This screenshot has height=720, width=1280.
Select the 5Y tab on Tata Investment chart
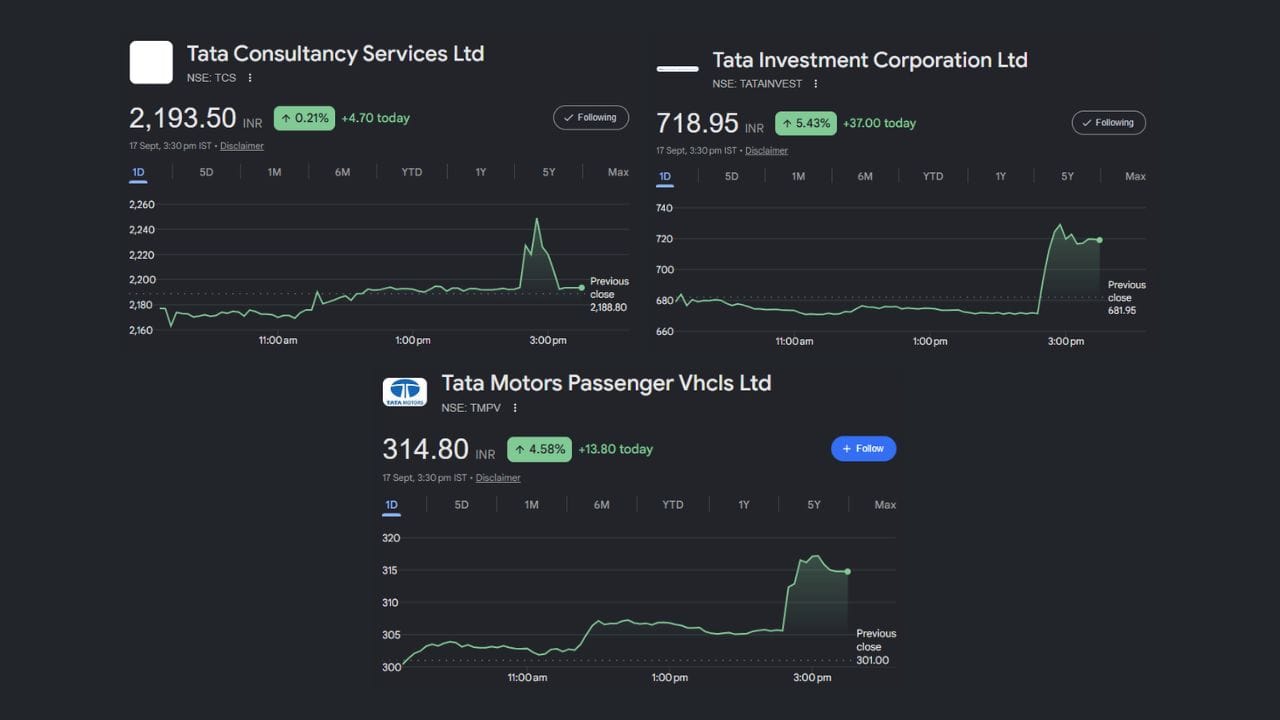point(1068,176)
